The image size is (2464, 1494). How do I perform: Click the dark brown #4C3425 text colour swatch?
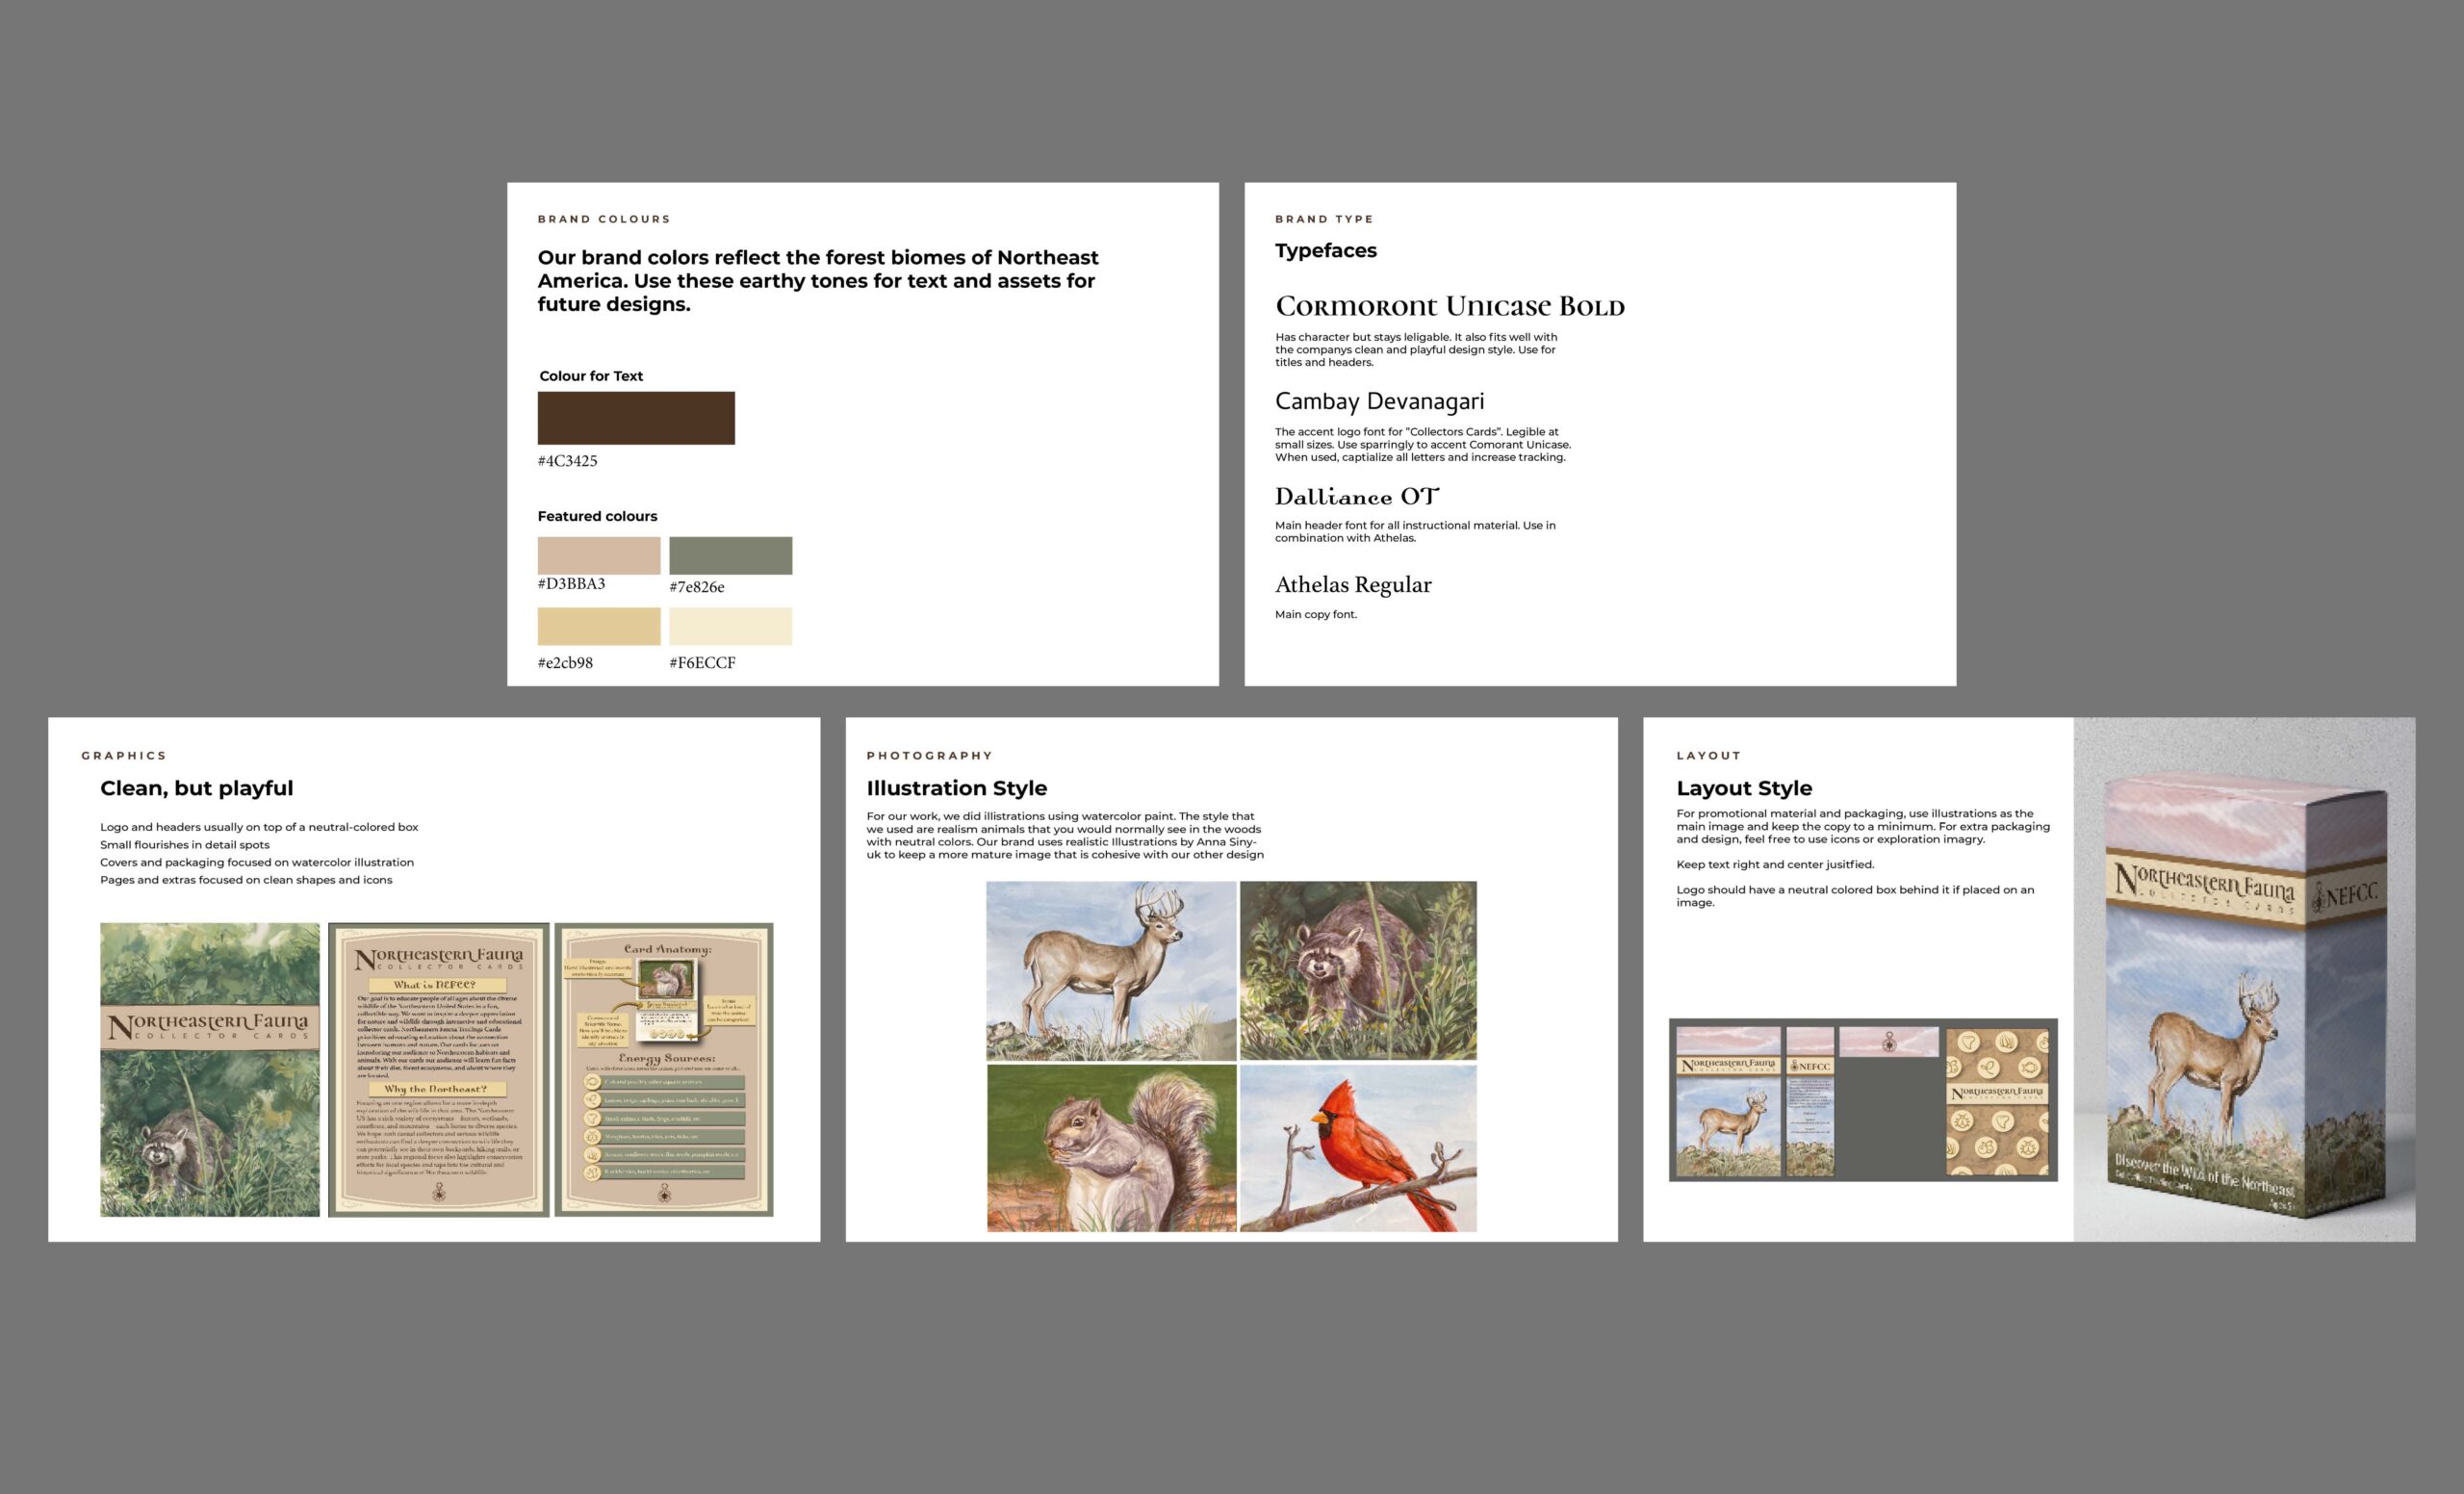click(x=636, y=418)
